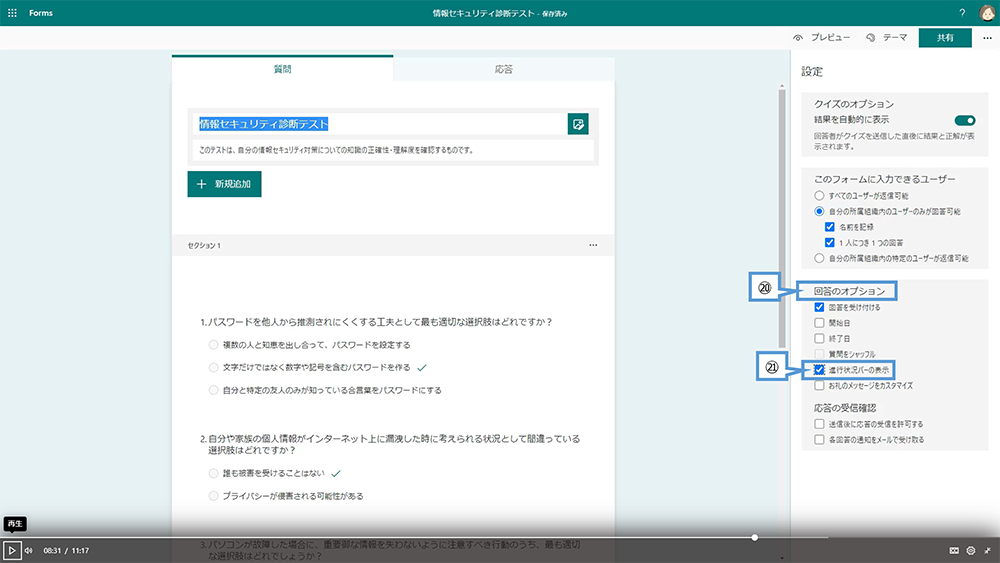Open the video settings gear

(971, 550)
